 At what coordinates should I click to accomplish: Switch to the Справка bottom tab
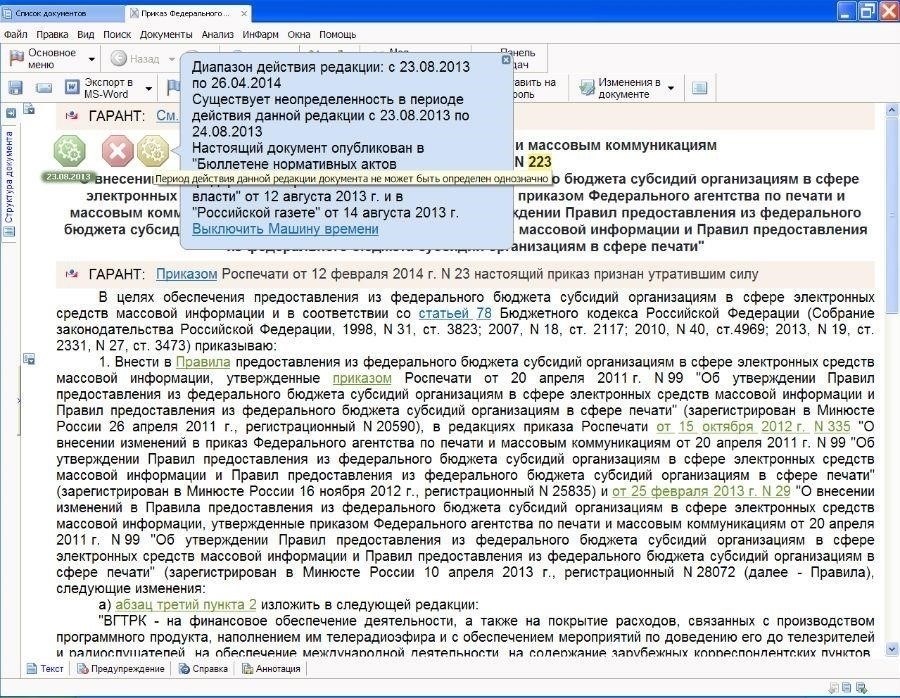203,669
